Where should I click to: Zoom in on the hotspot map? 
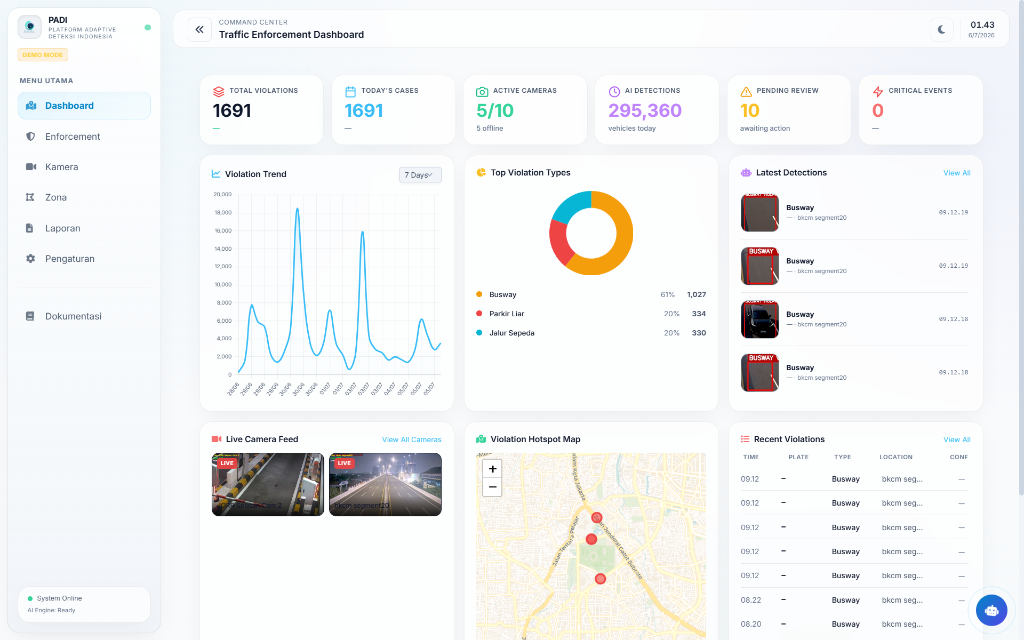pyautogui.click(x=492, y=468)
